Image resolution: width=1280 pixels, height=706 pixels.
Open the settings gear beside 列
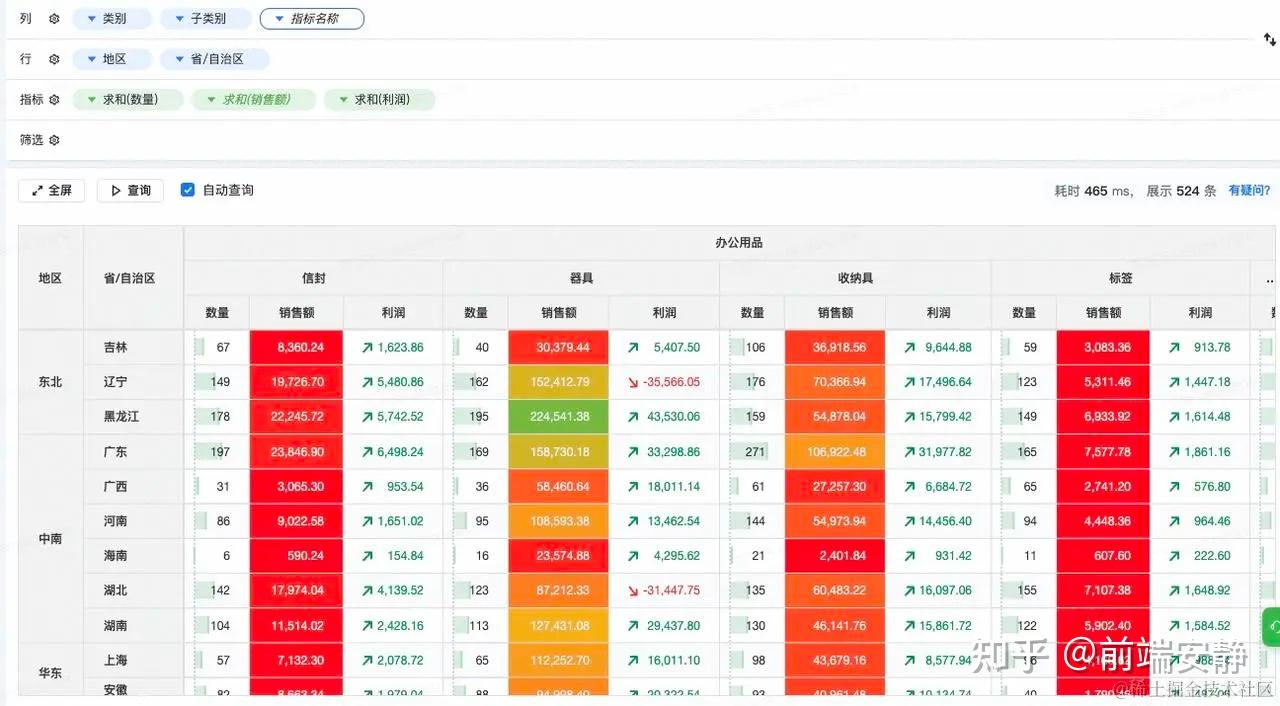tap(53, 18)
